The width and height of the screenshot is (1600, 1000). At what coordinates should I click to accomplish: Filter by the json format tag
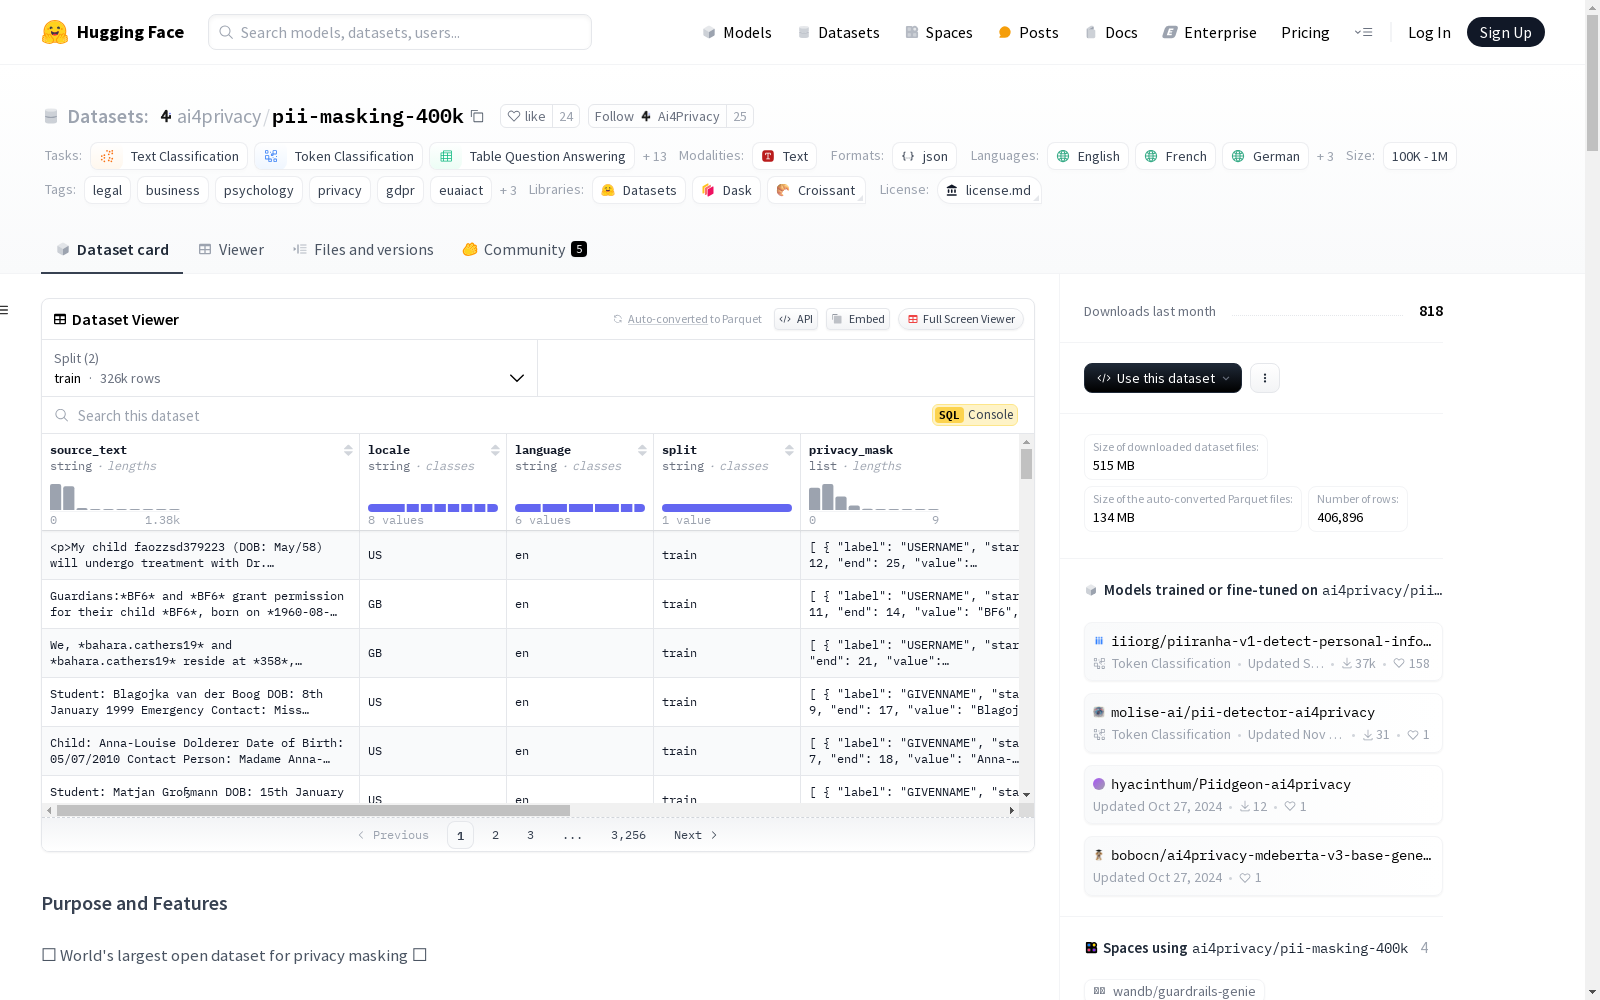925,156
